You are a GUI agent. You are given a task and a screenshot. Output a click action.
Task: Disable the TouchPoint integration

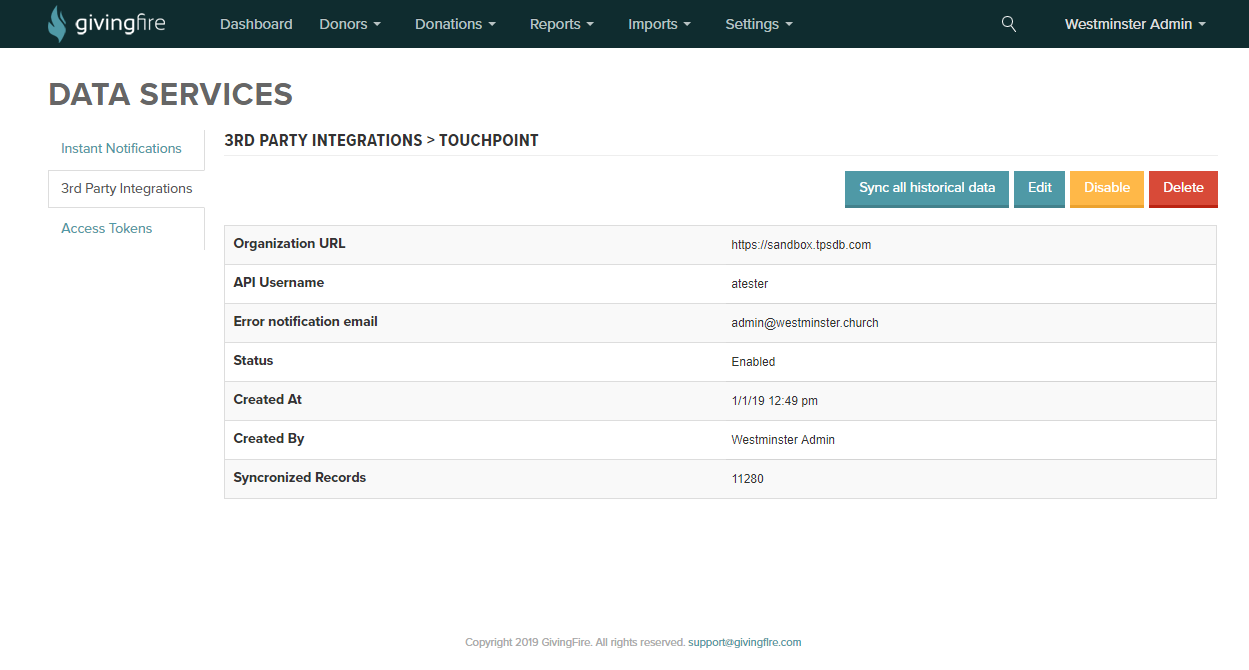tap(1107, 189)
